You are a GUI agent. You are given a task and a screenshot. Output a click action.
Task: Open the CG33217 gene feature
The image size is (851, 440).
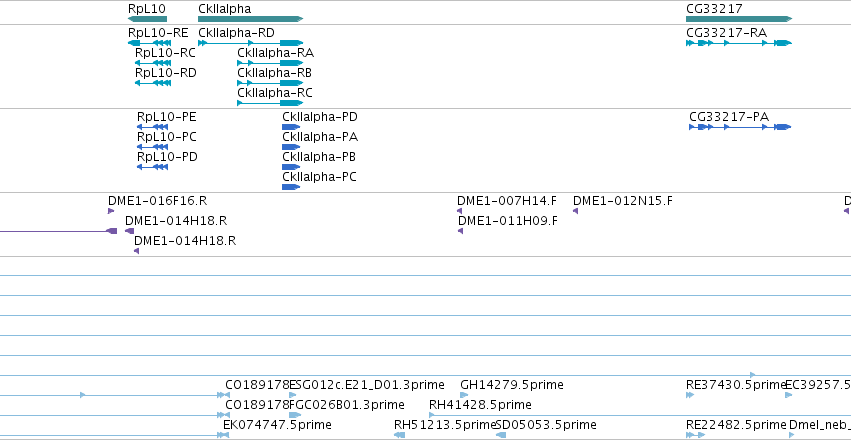(x=739, y=19)
